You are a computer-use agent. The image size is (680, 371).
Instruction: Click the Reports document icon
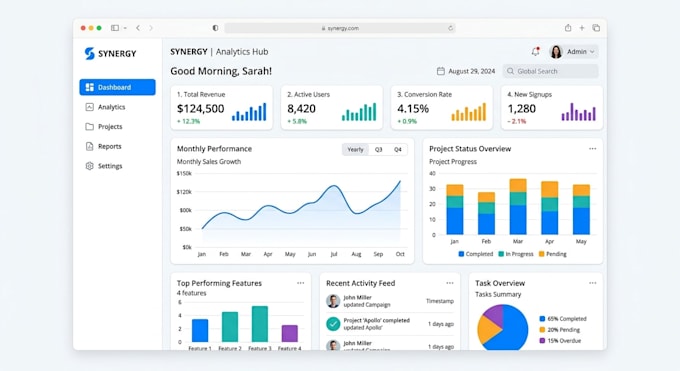(89, 146)
